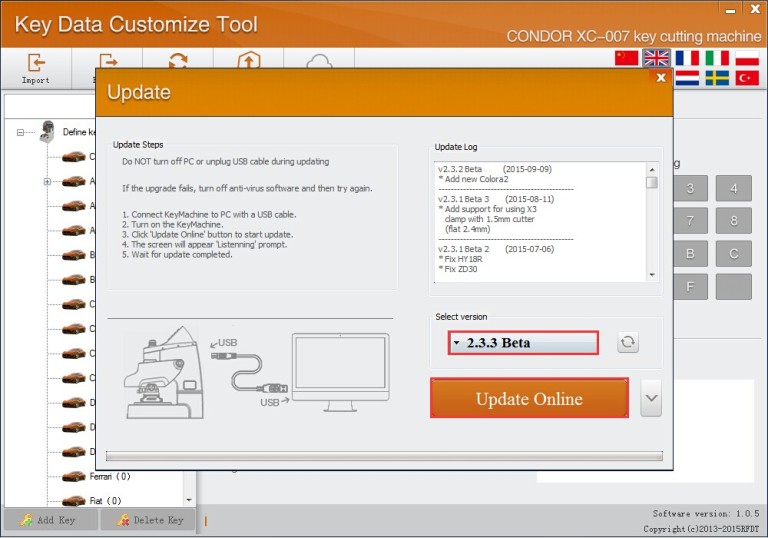768x538 pixels.
Task: Click the upload arrow toolbar icon
Action: coord(249,59)
